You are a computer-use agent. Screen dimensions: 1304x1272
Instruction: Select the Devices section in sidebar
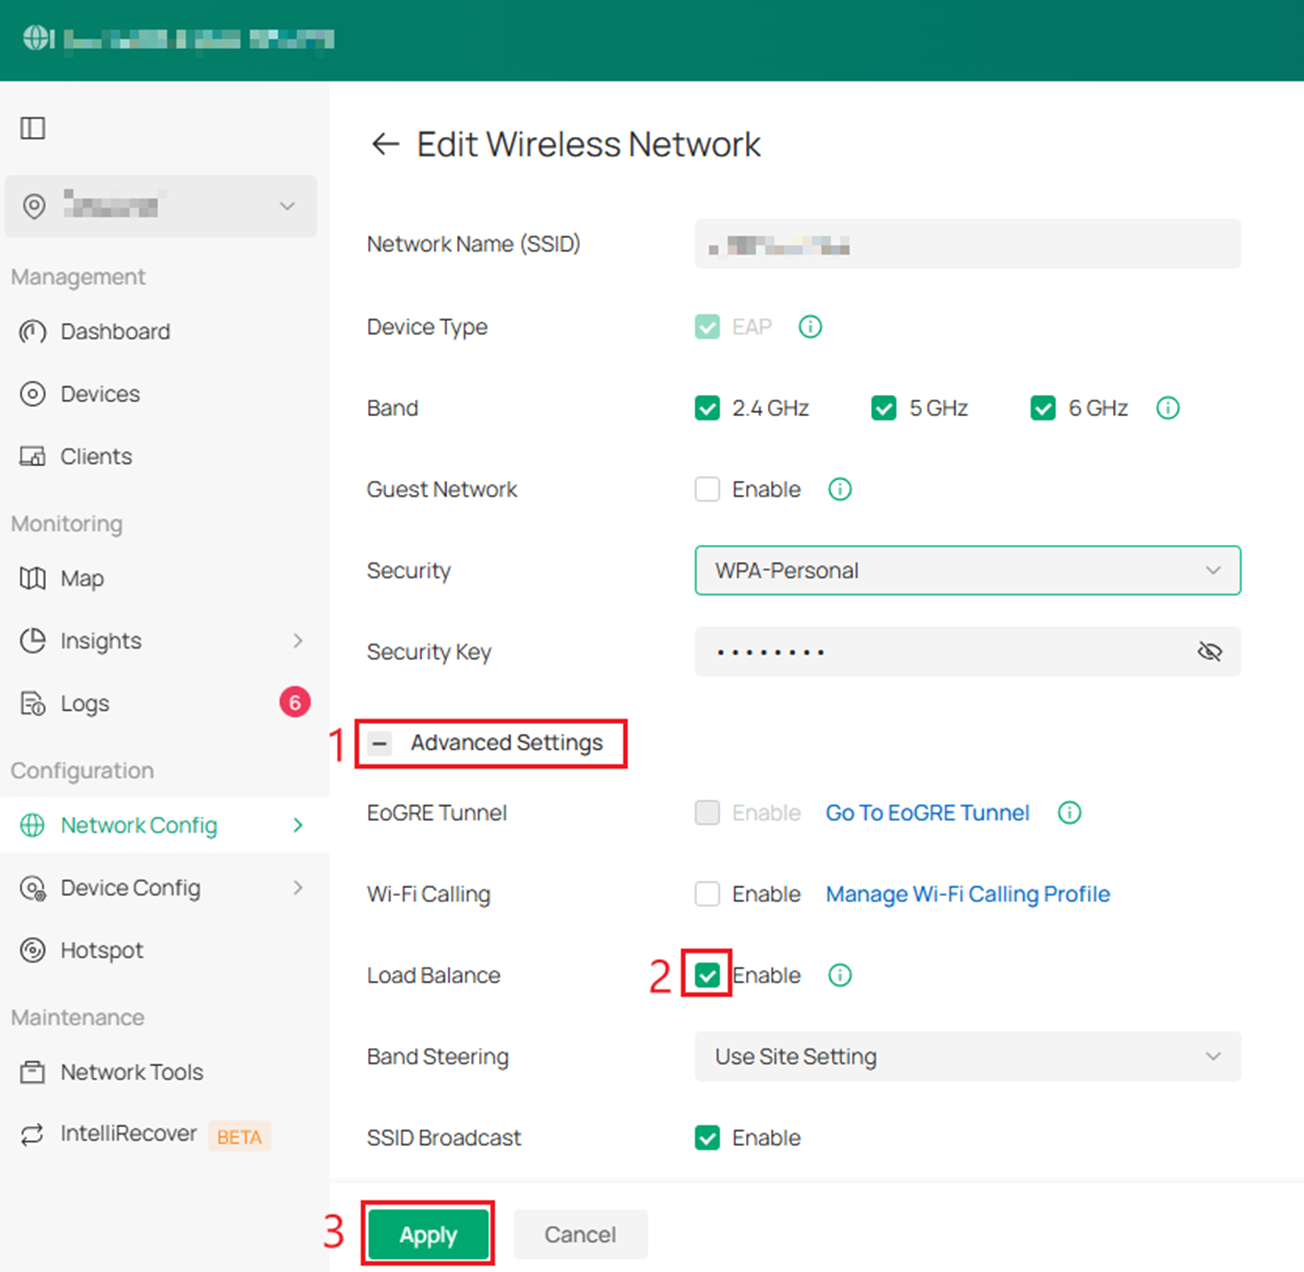(100, 394)
